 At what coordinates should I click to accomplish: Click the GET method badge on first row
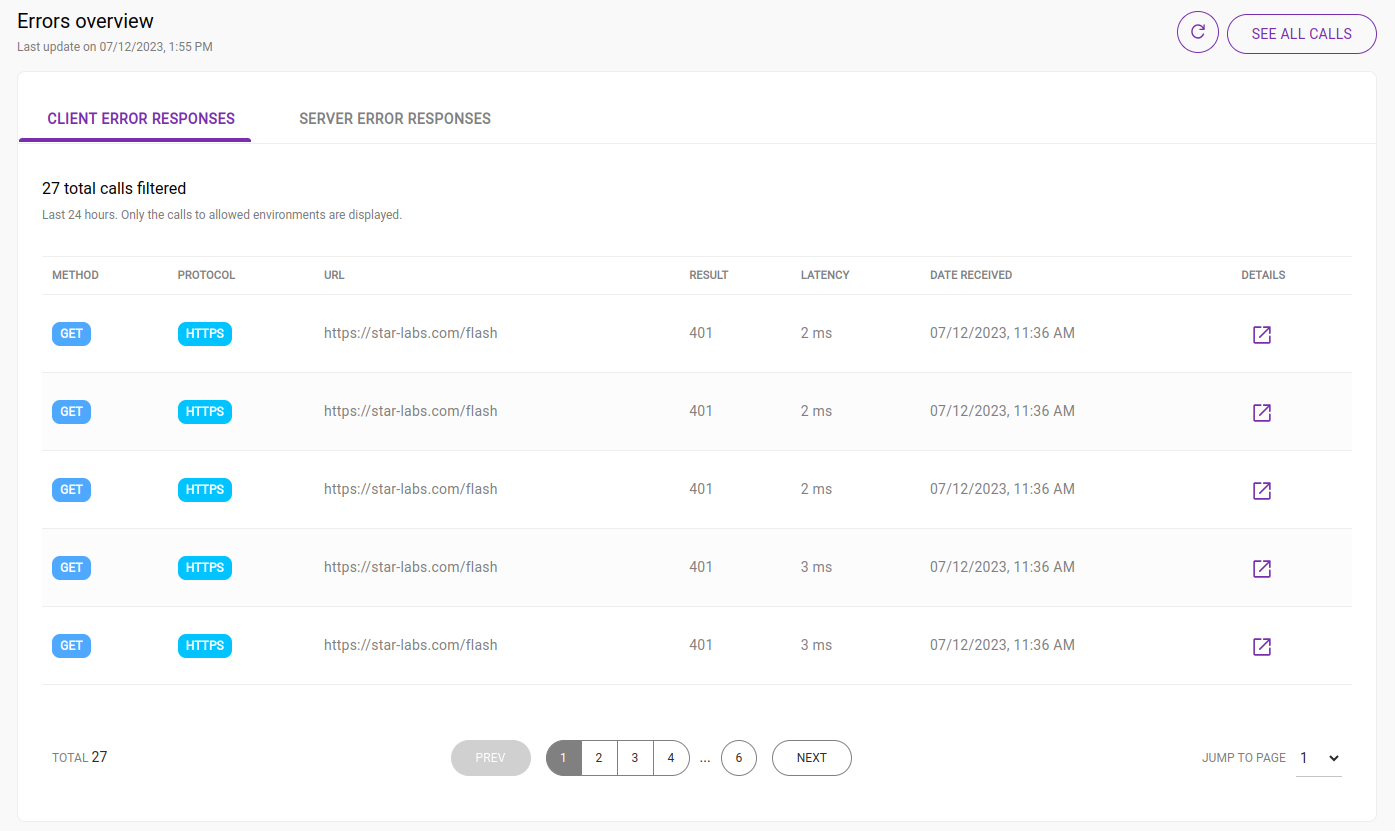pos(71,333)
